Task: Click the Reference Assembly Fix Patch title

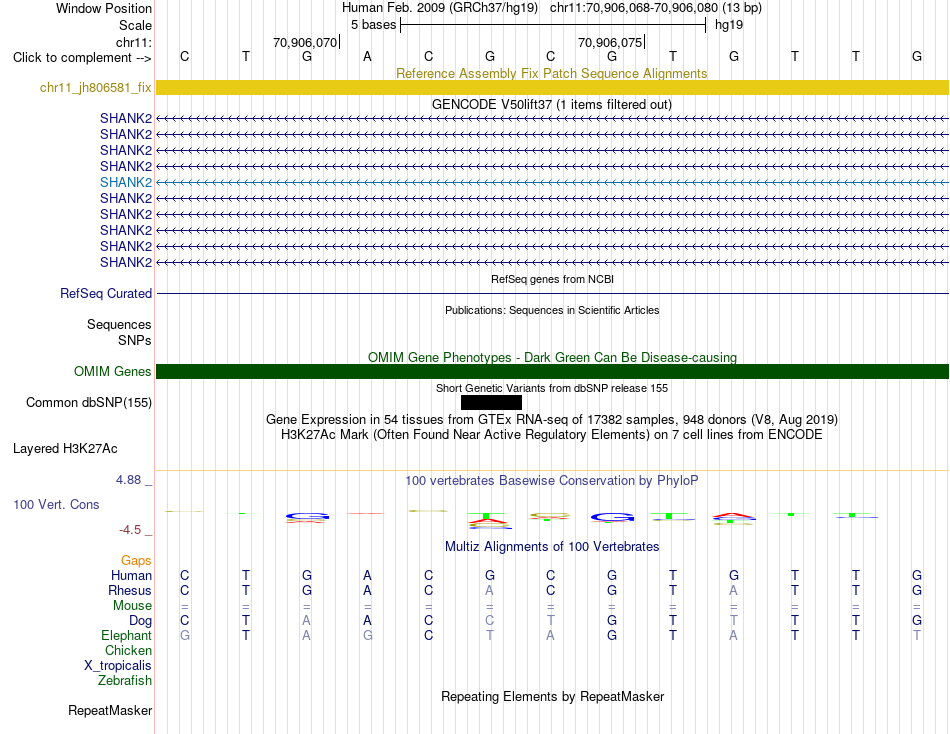Action: click(552, 73)
